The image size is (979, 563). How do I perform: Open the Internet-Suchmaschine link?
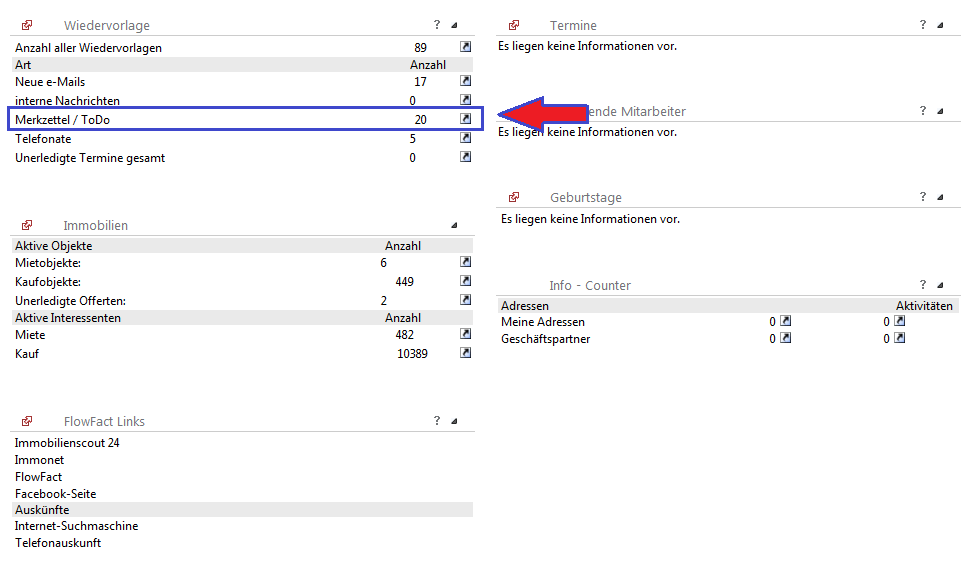(x=76, y=526)
